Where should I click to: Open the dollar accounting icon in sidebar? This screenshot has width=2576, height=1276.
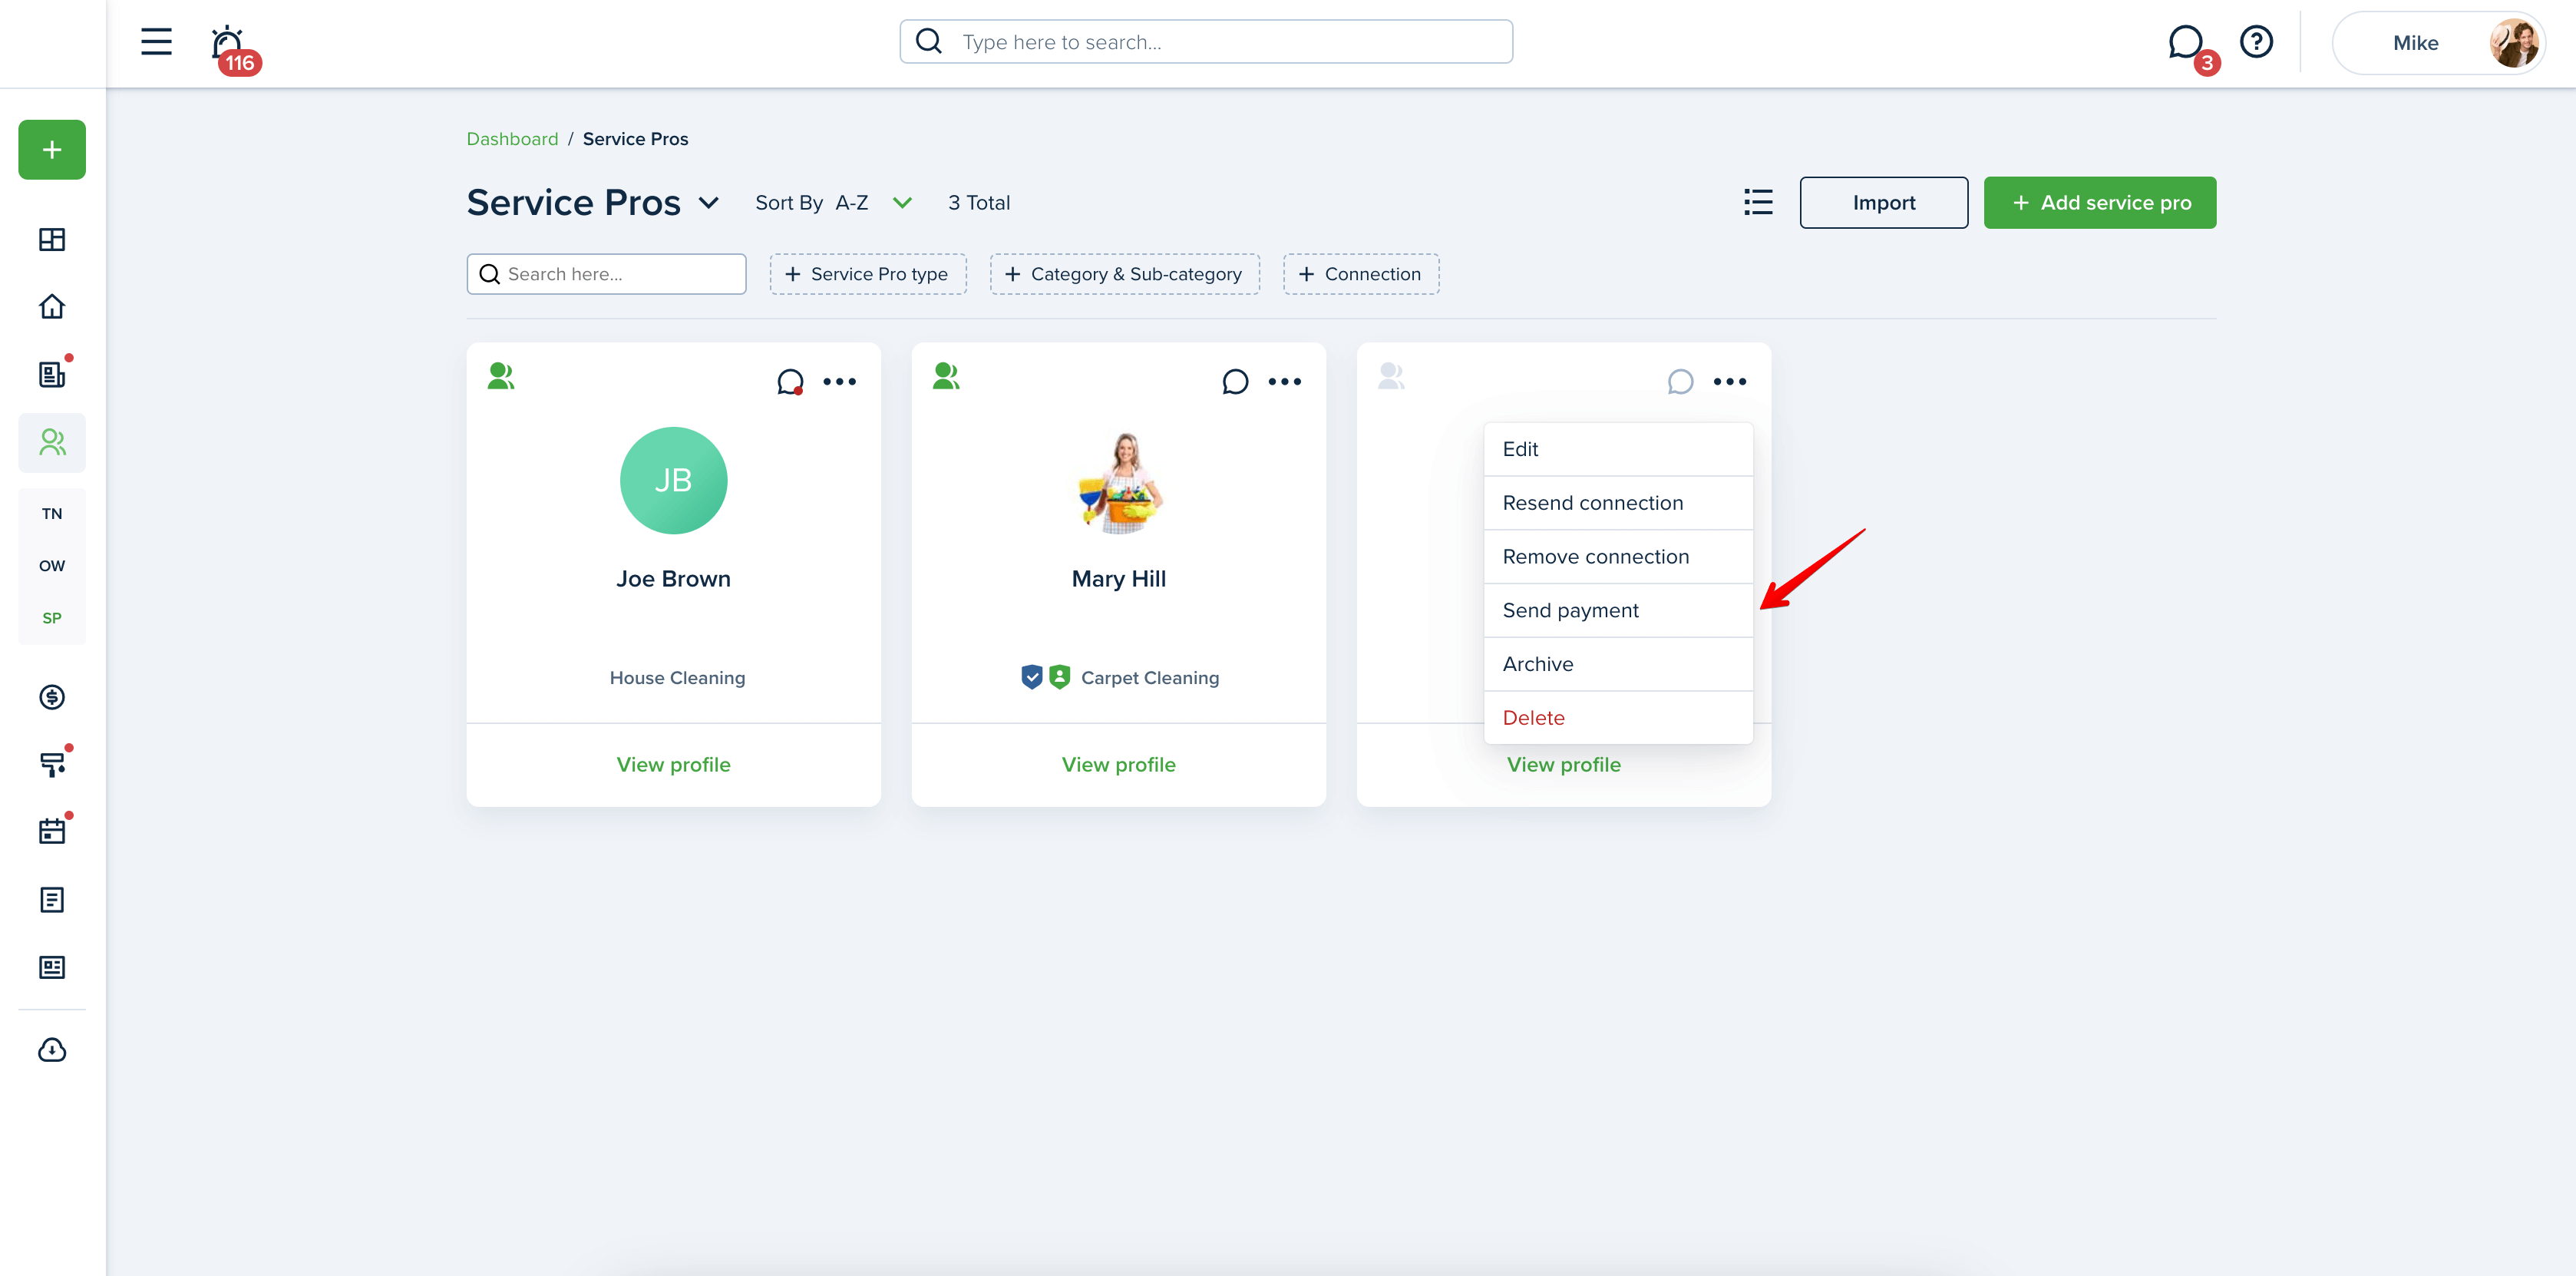point(52,697)
